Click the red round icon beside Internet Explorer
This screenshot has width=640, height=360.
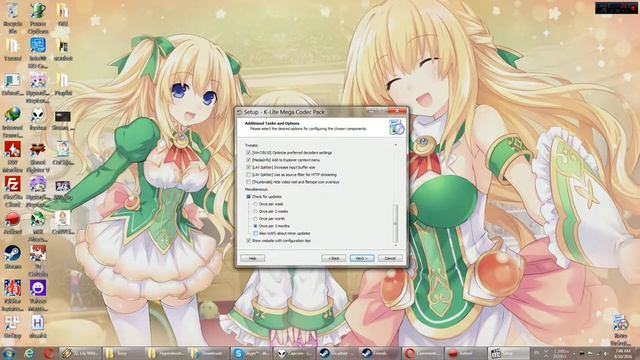(x=48, y=353)
